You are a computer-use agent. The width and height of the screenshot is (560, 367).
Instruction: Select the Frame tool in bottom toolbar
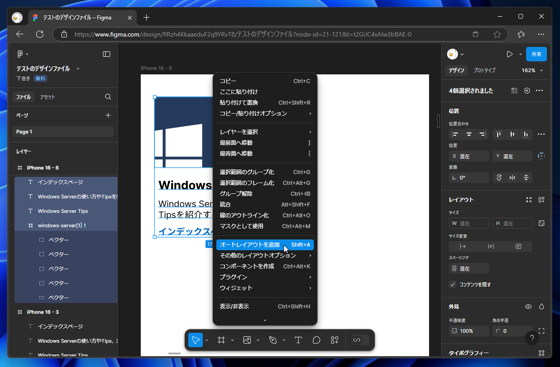pyautogui.click(x=221, y=340)
